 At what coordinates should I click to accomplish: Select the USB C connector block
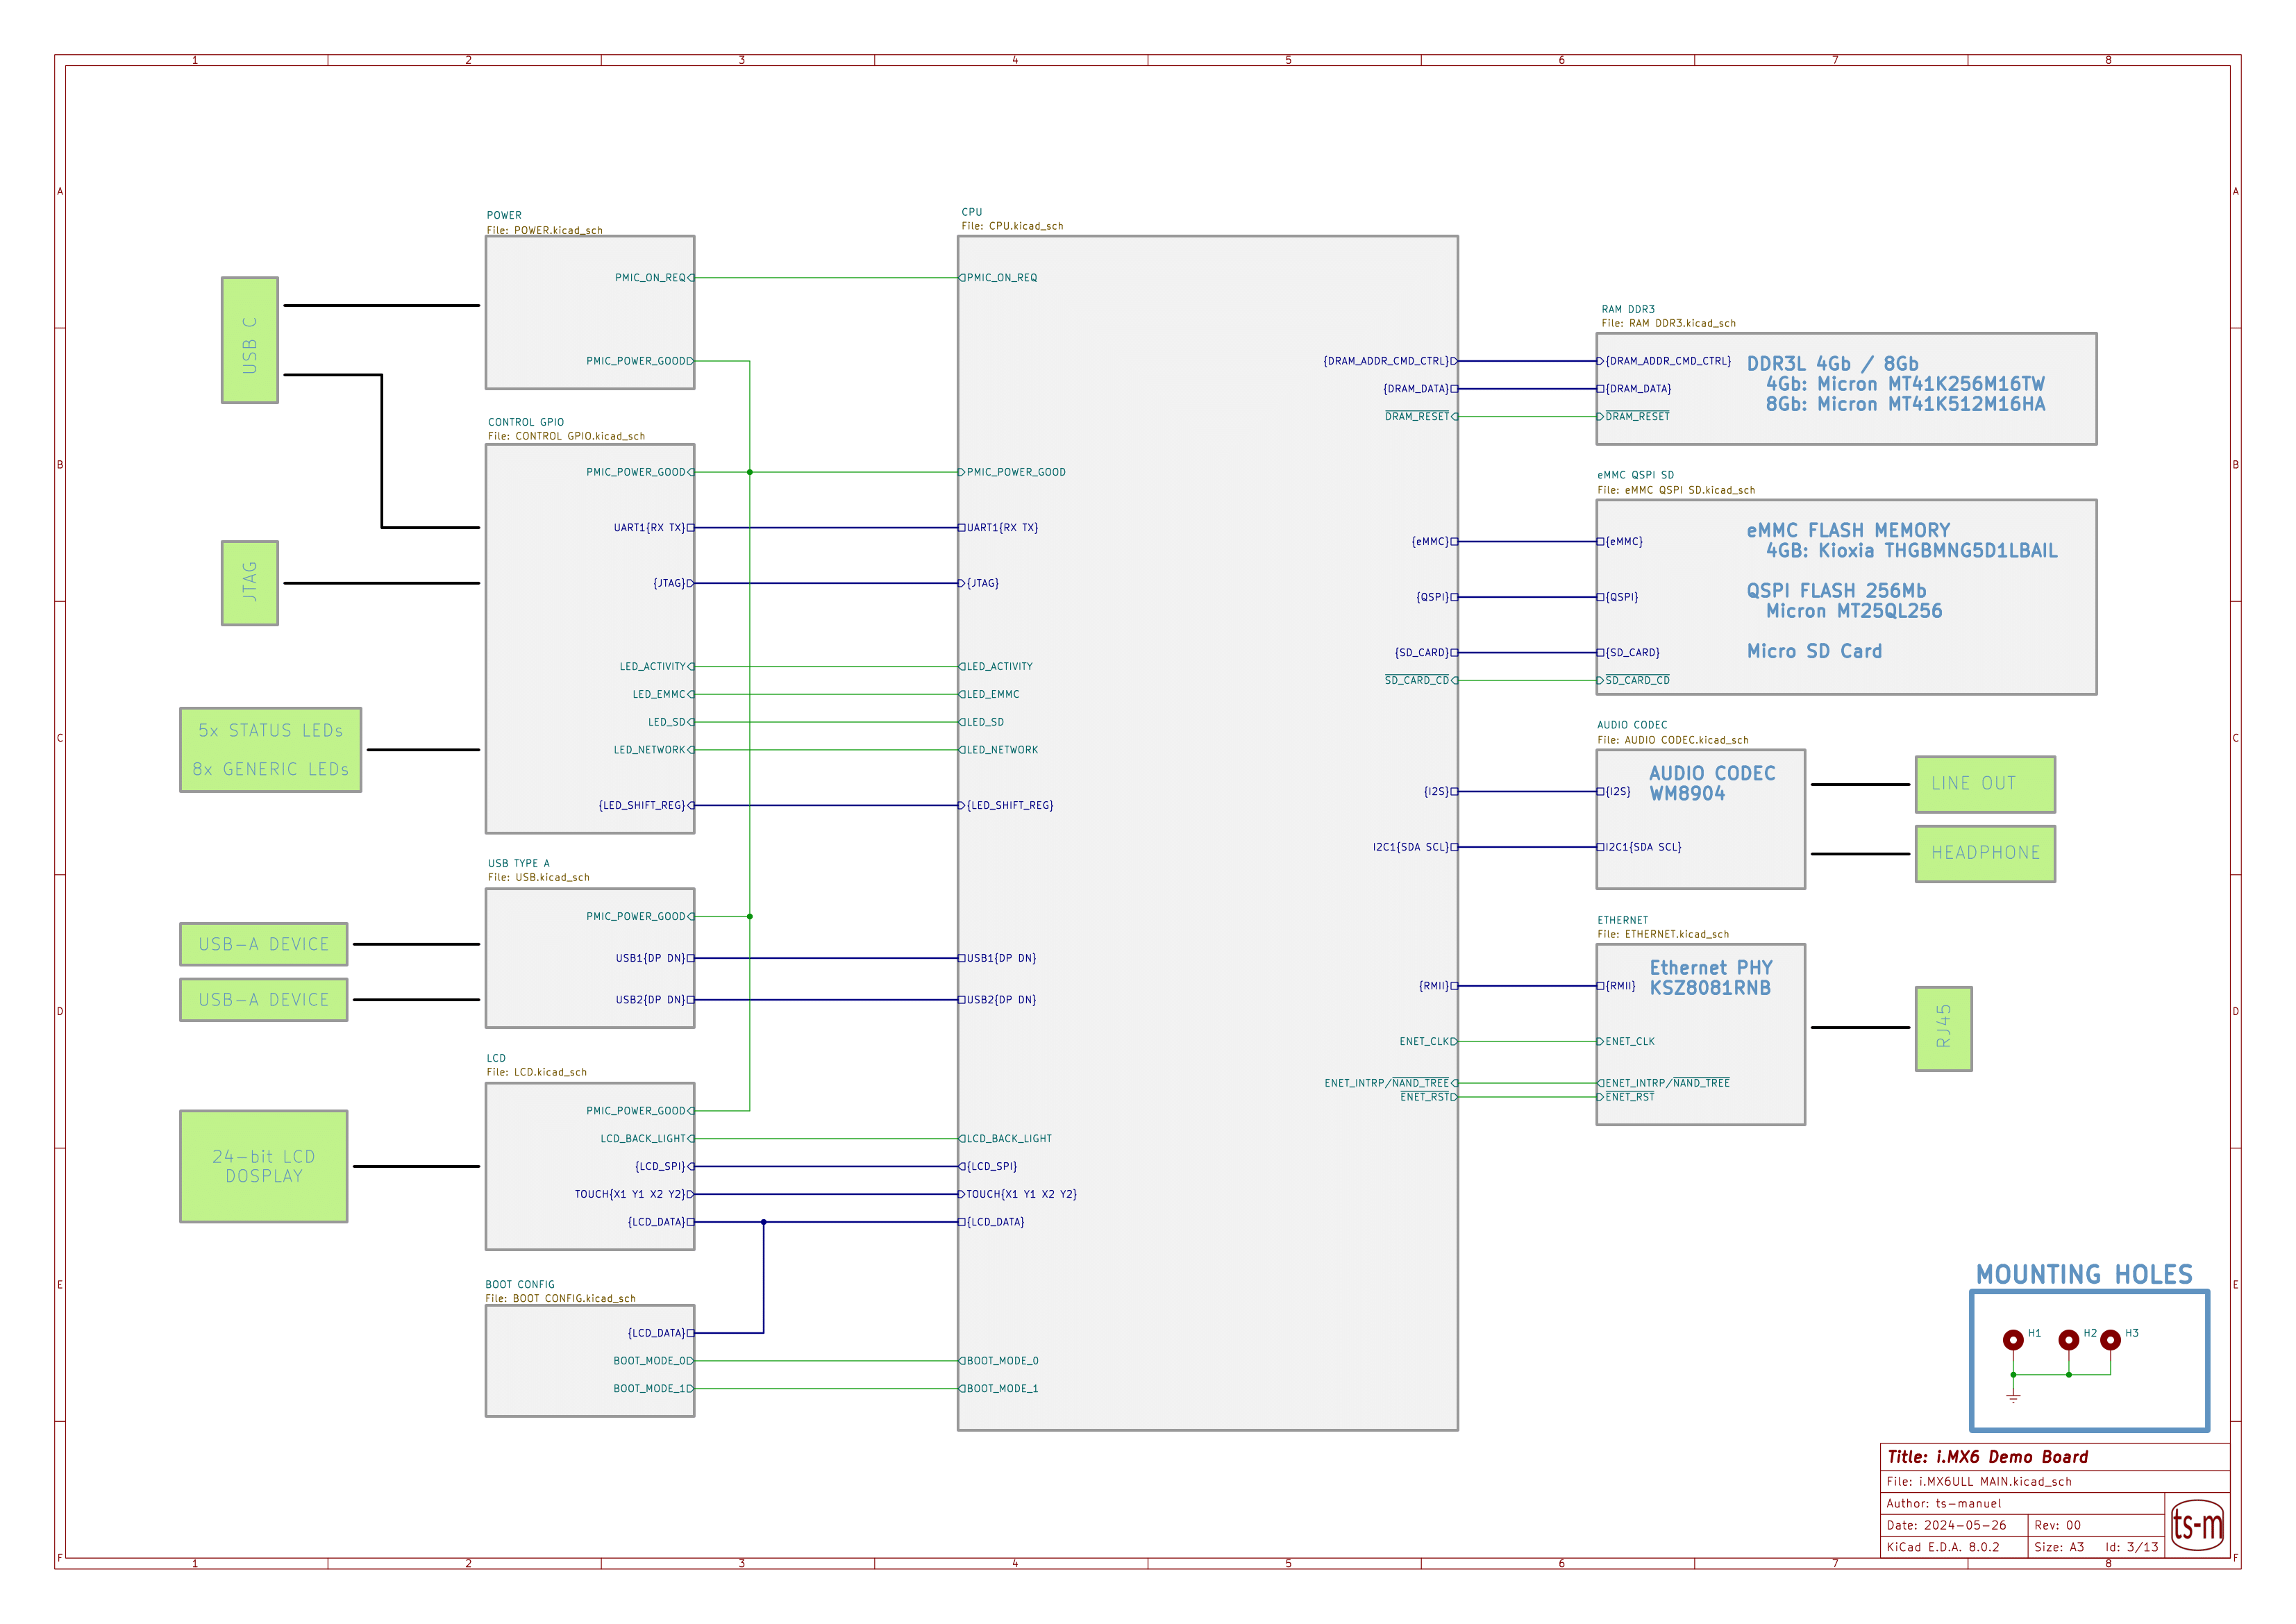tap(249, 340)
